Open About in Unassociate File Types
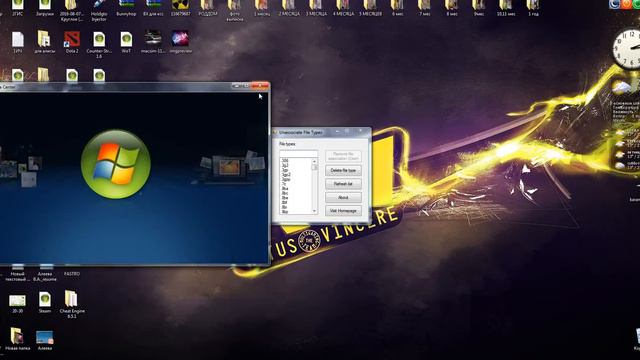Screen dimensions: 640x360 (x=343, y=198)
